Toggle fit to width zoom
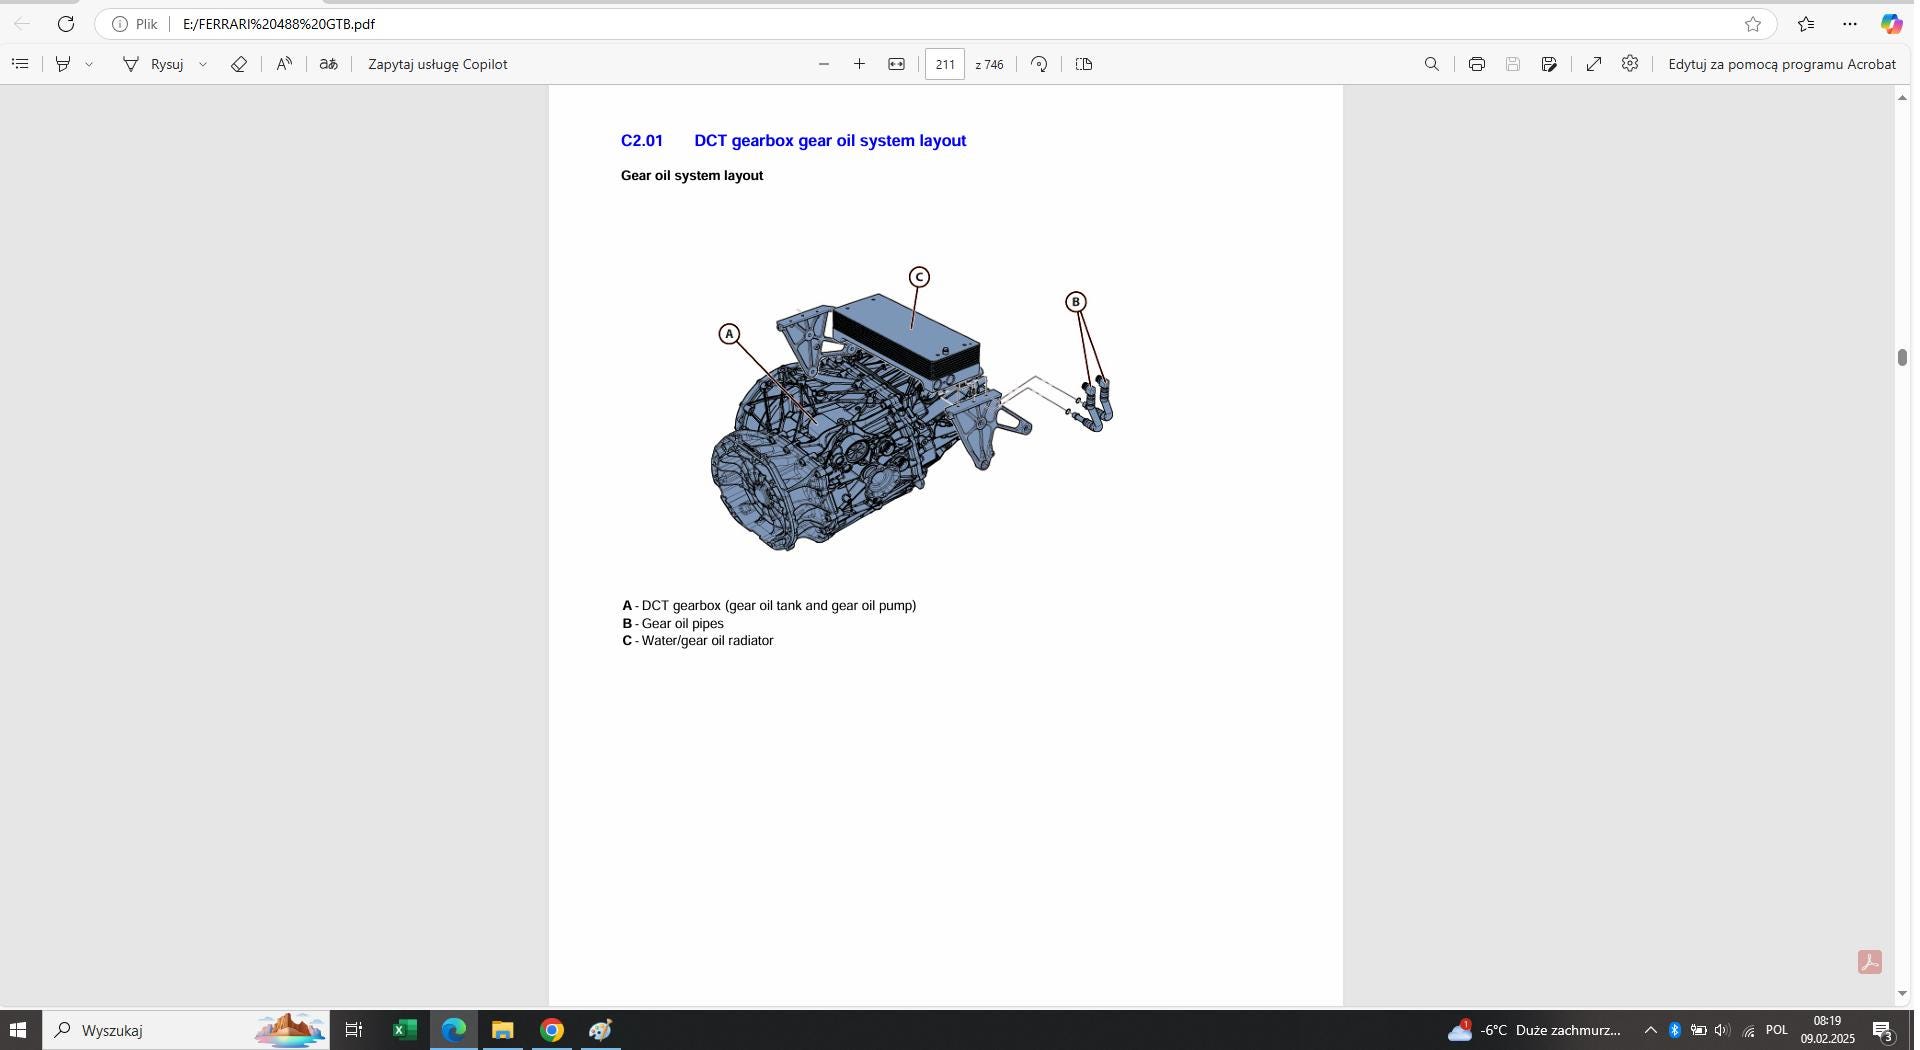Screen dimensions: 1920x1050 (x=896, y=64)
